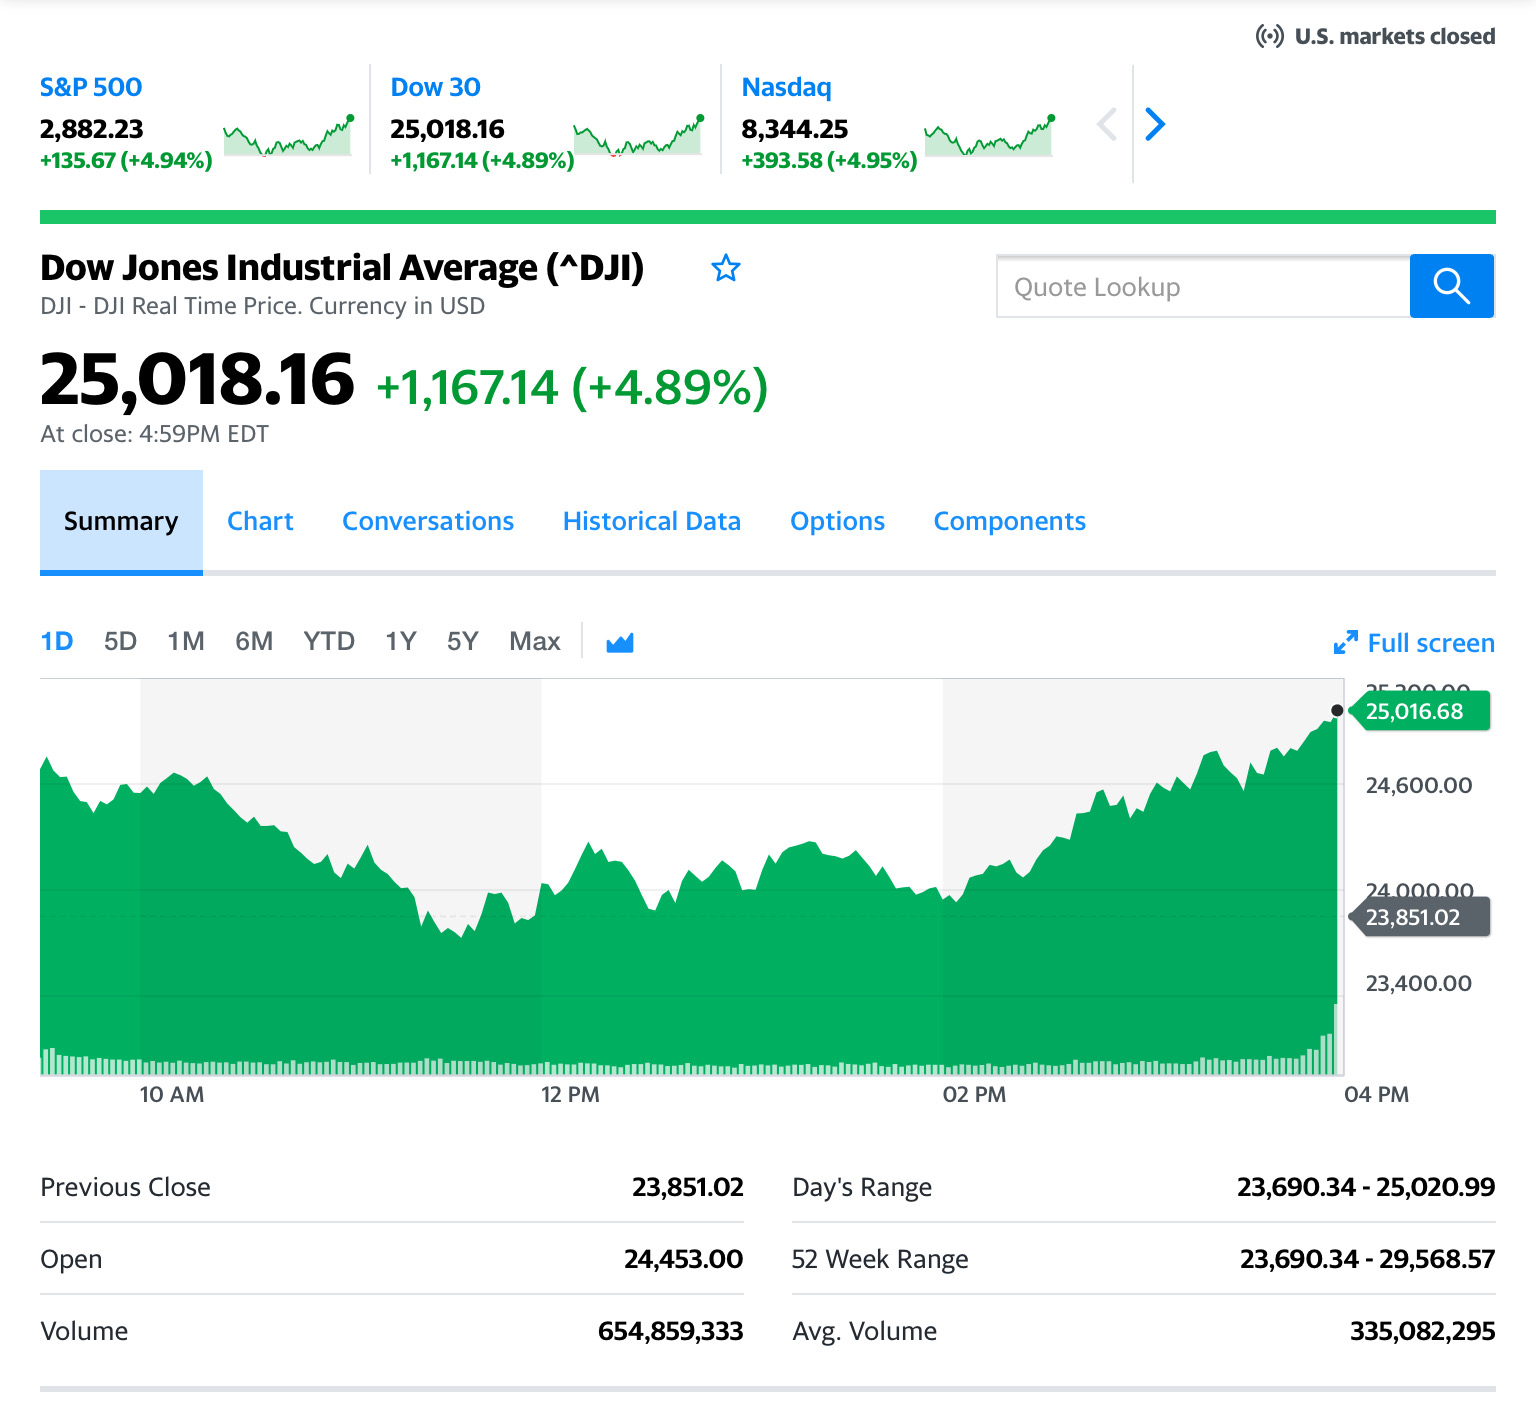This screenshot has height=1418, width=1536.
Task: Click the Avg. Volume value 335,082,295
Action: pos(1423,1331)
